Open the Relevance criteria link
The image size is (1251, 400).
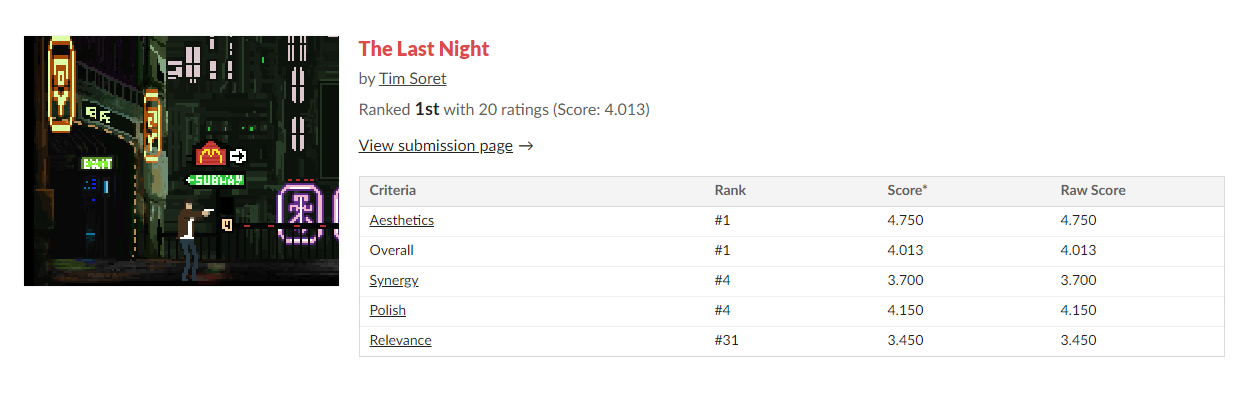400,340
